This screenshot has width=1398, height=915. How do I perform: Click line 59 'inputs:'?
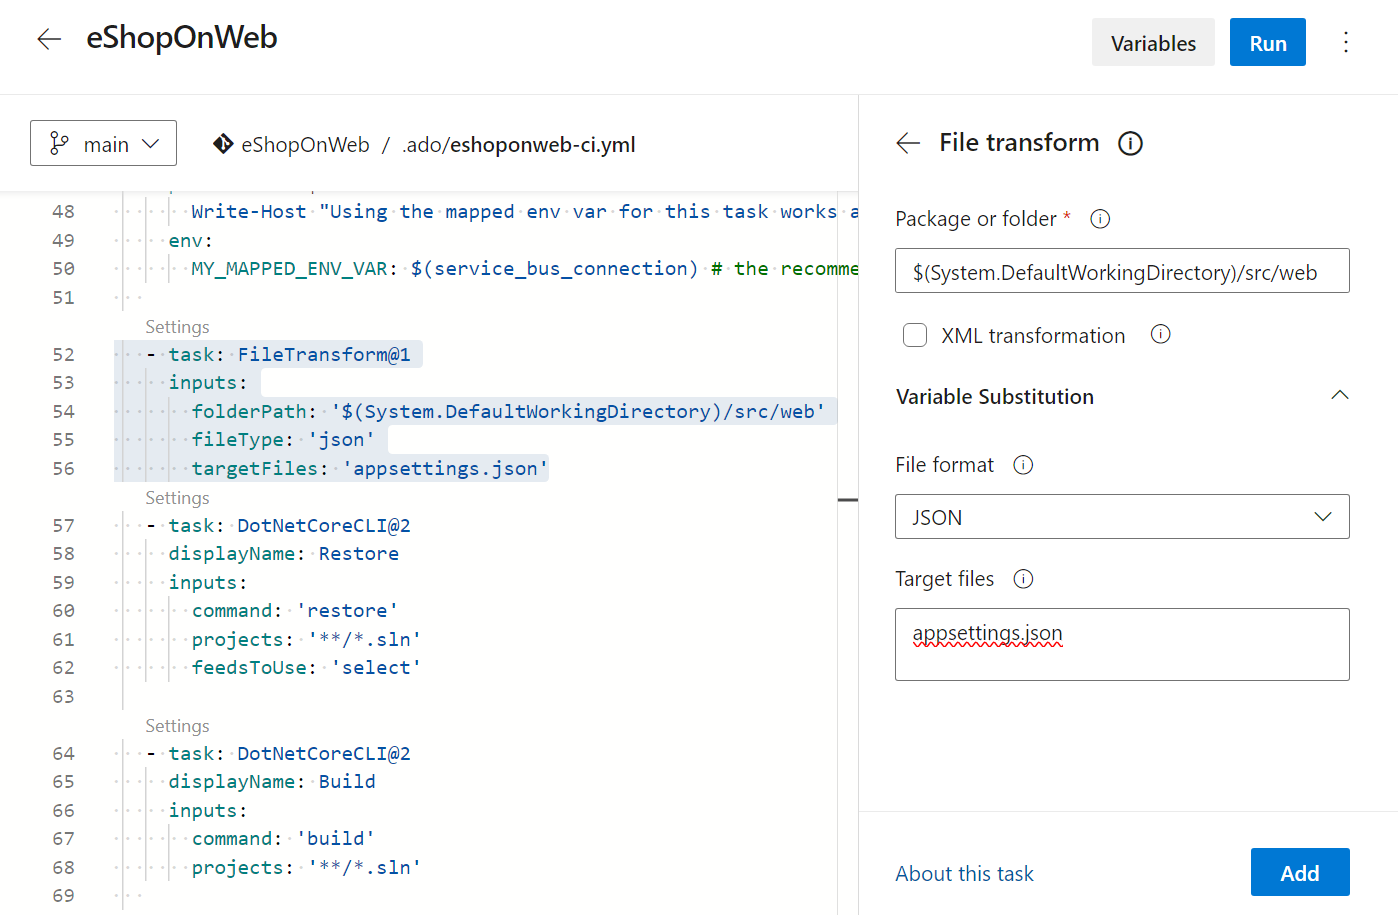coord(208,582)
